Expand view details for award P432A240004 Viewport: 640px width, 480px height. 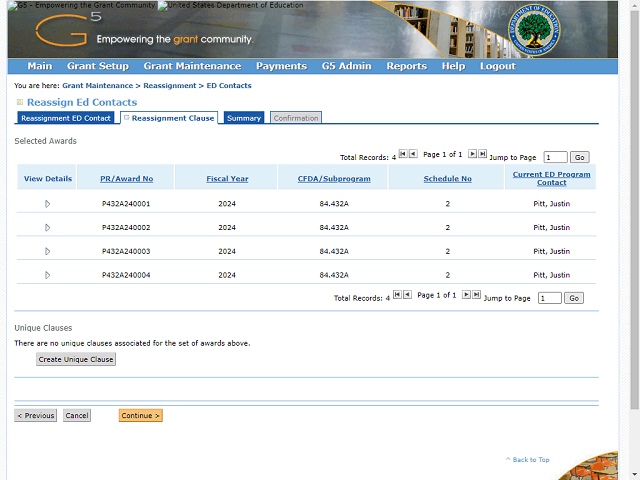click(47, 275)
